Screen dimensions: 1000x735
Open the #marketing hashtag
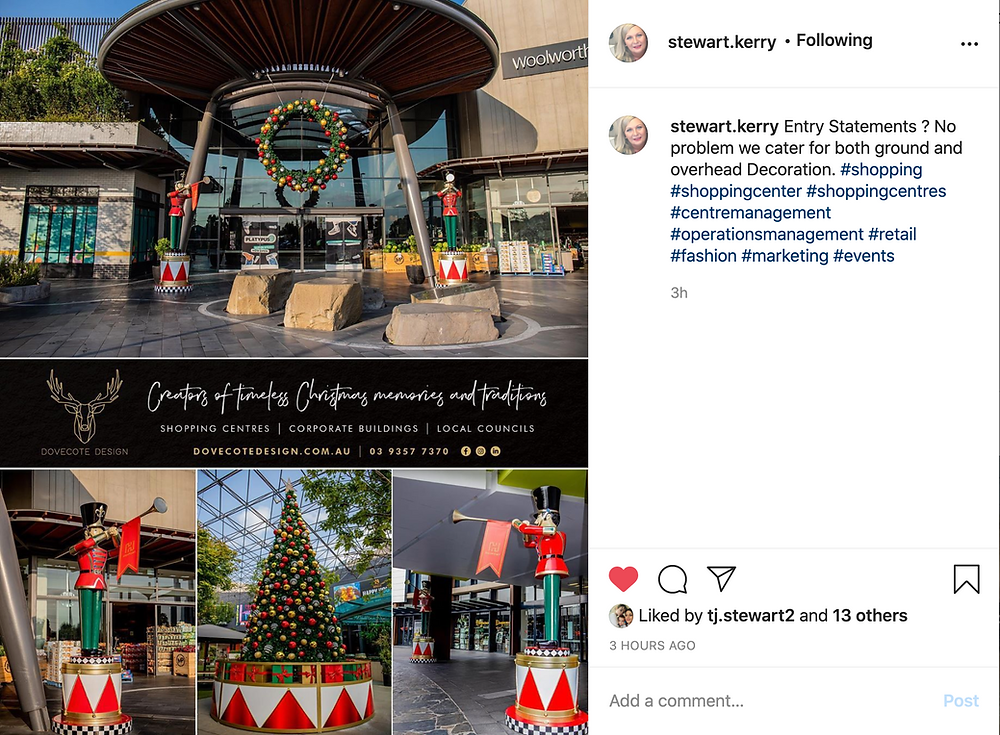click(784, 256)
